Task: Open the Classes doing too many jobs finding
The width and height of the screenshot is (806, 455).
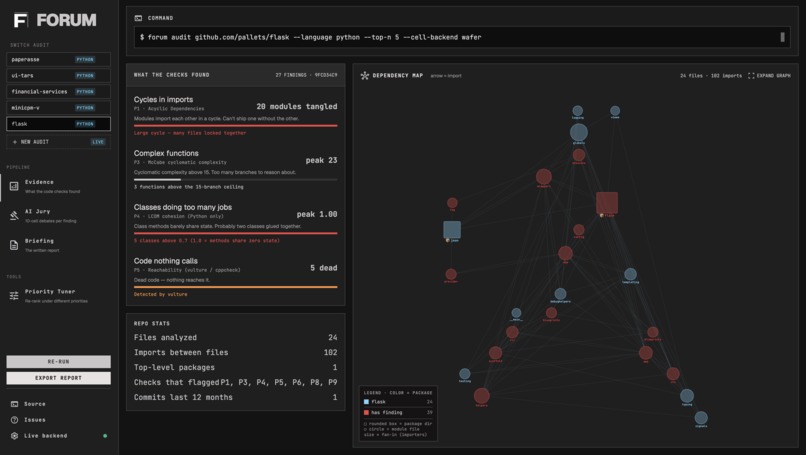Action: (x=235, y=224)
